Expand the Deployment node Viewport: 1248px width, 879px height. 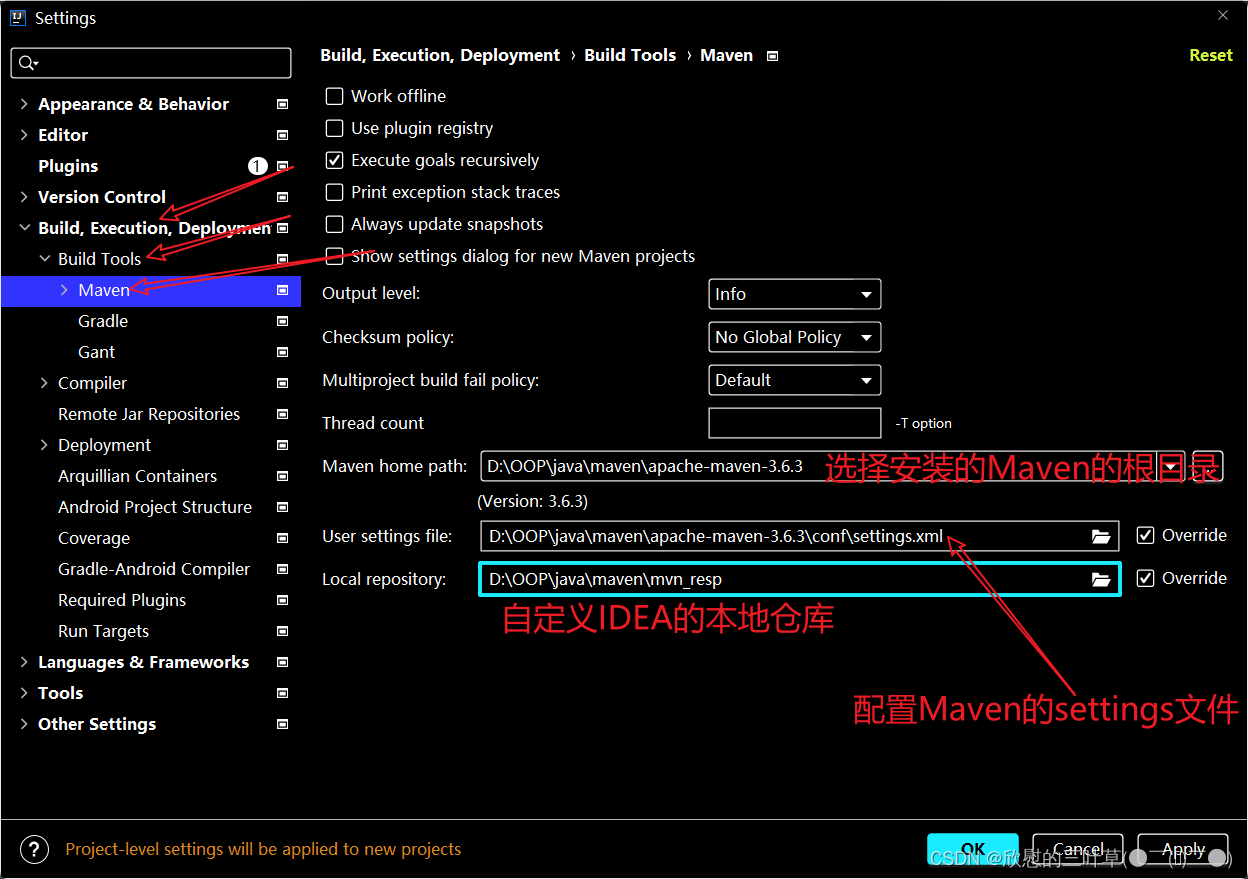click(x=44, y=445)
